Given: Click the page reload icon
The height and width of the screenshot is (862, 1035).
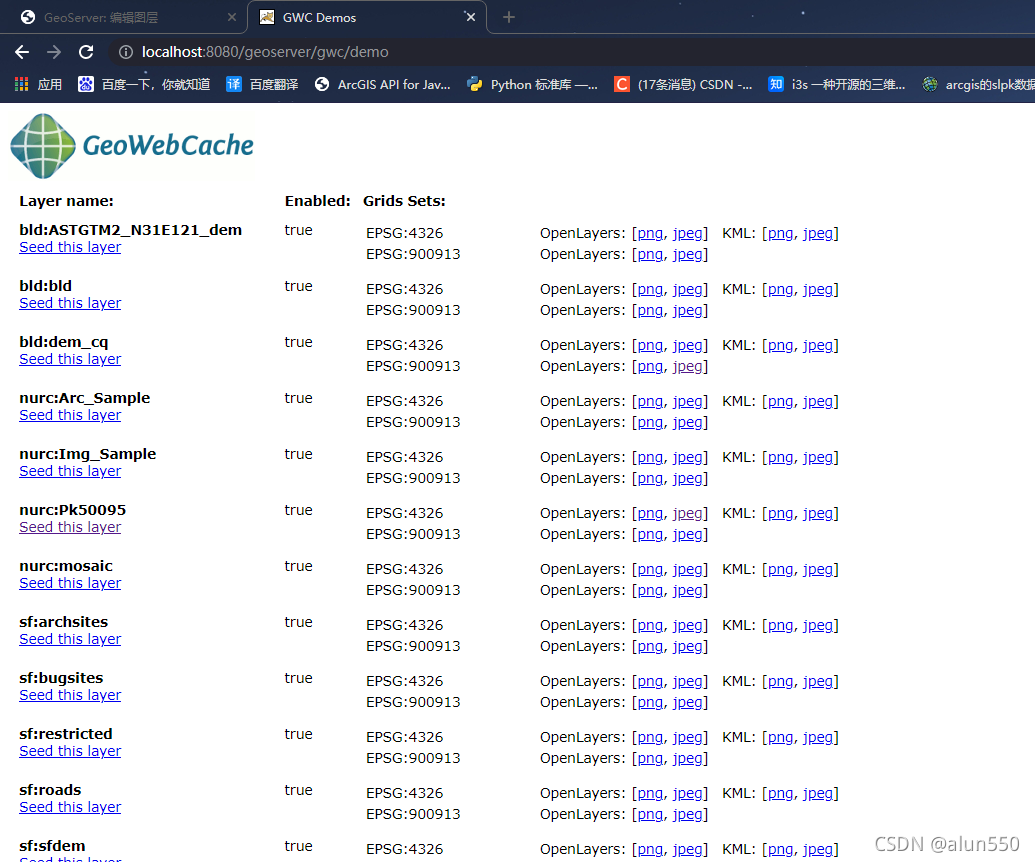Looking at the screenshot, I should click(86, 52).
